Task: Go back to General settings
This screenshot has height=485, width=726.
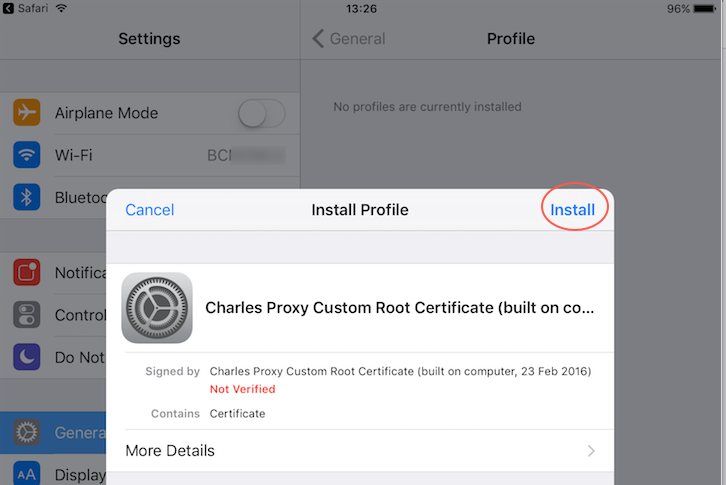Action: 350,39
